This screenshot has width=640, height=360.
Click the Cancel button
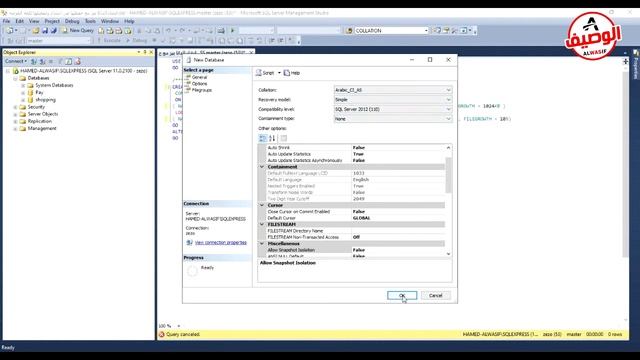pyautogui.click(x=436, y=296)
